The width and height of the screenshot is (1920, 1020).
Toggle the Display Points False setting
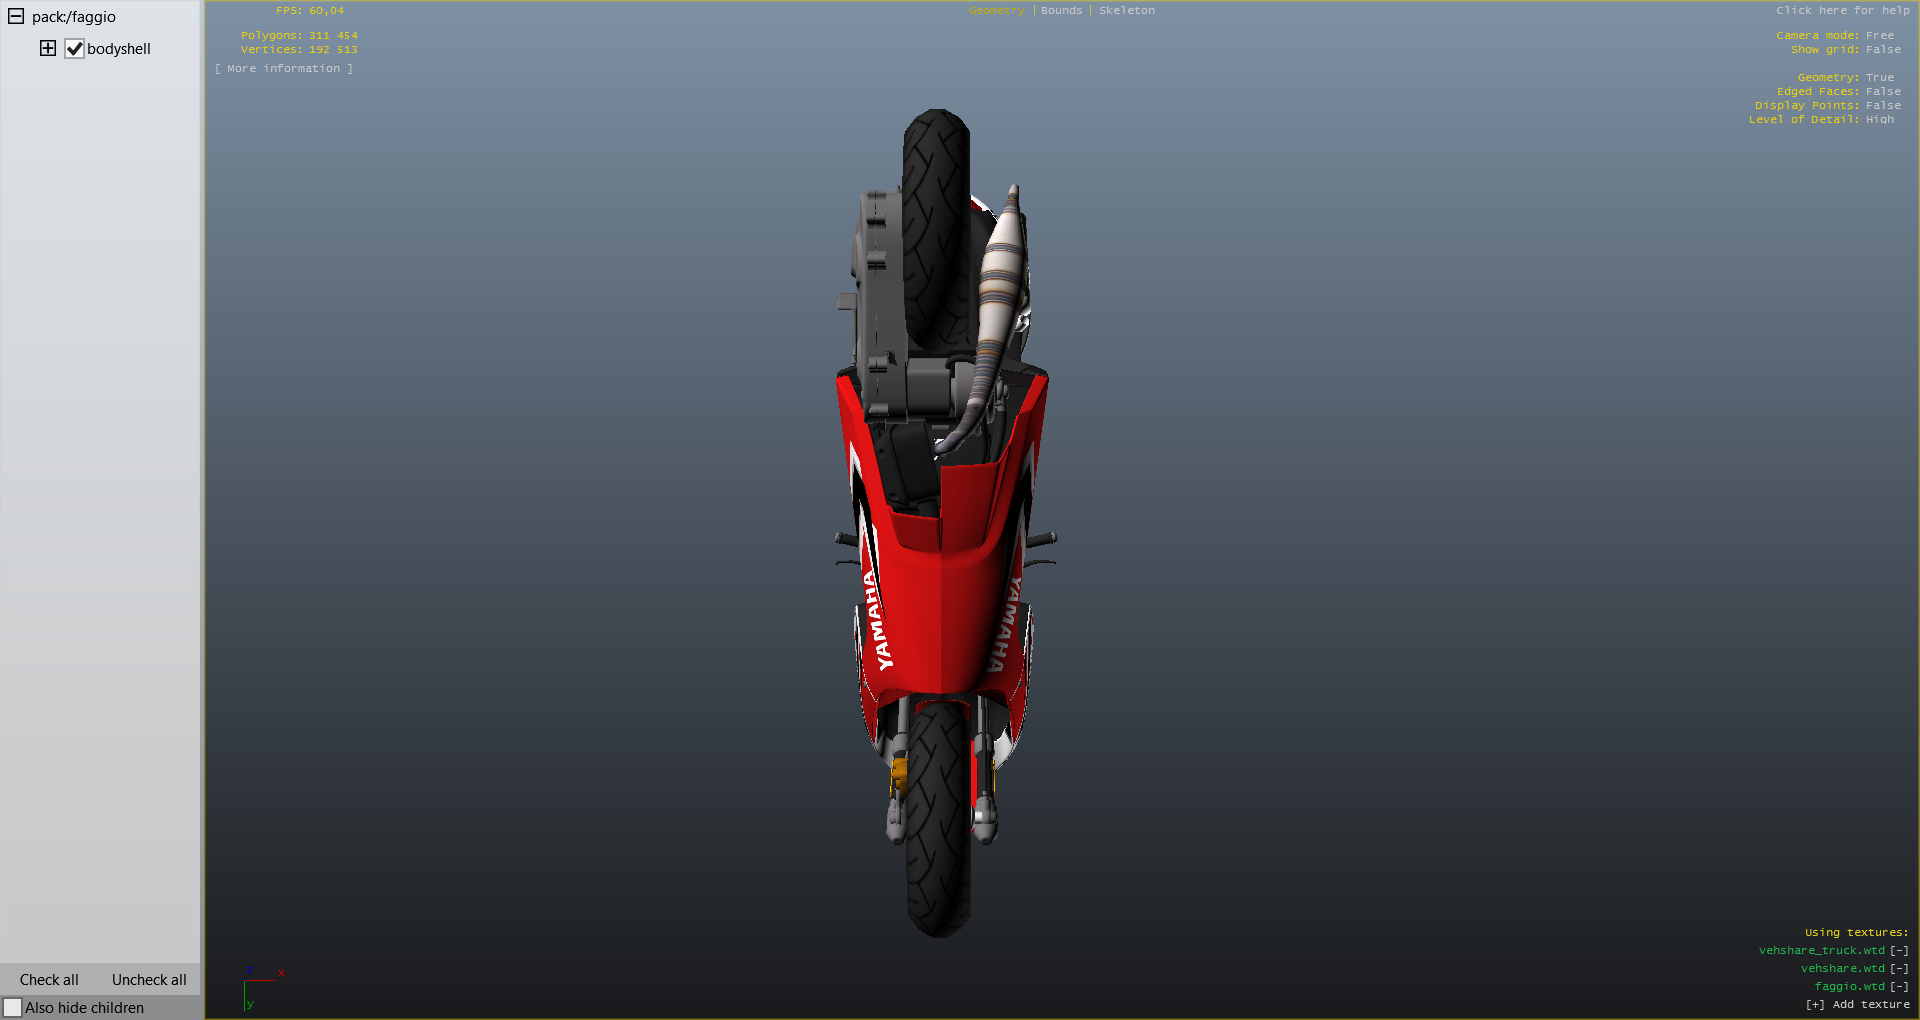tap(1828, 106)
